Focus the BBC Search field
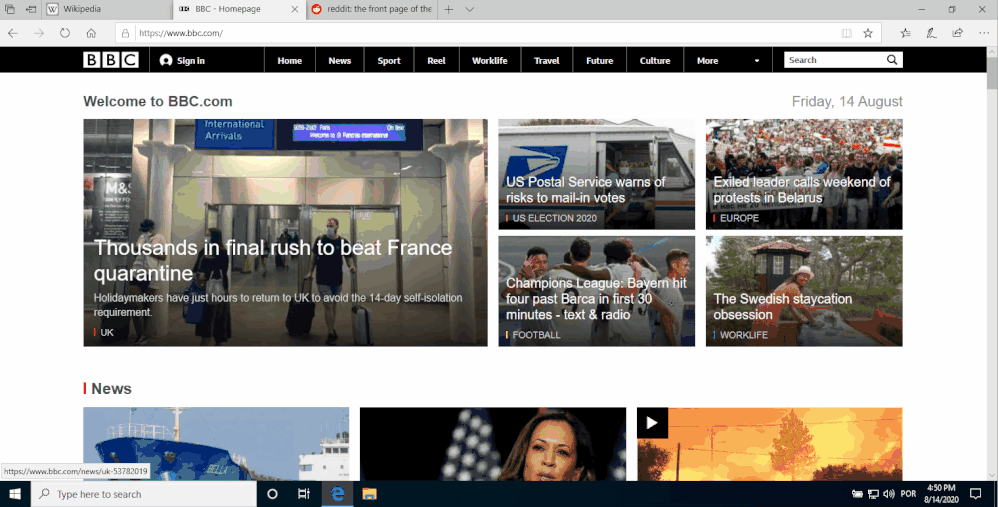Image resolution: width=998 pixels, height=507 pixels. (x=833, y=60)
